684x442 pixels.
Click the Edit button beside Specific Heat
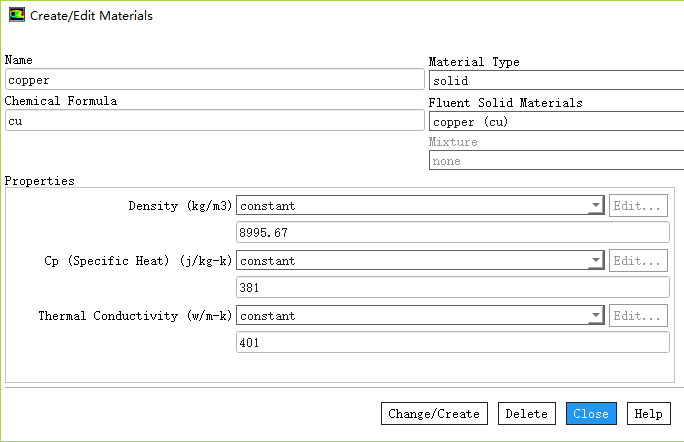(x=639, y=261)
